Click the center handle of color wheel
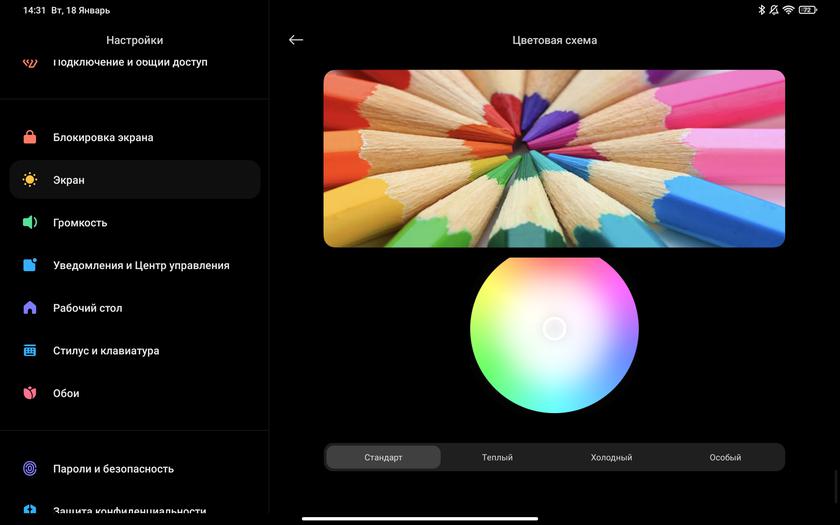Screen dimensions: 840x525 pos(554,328)
